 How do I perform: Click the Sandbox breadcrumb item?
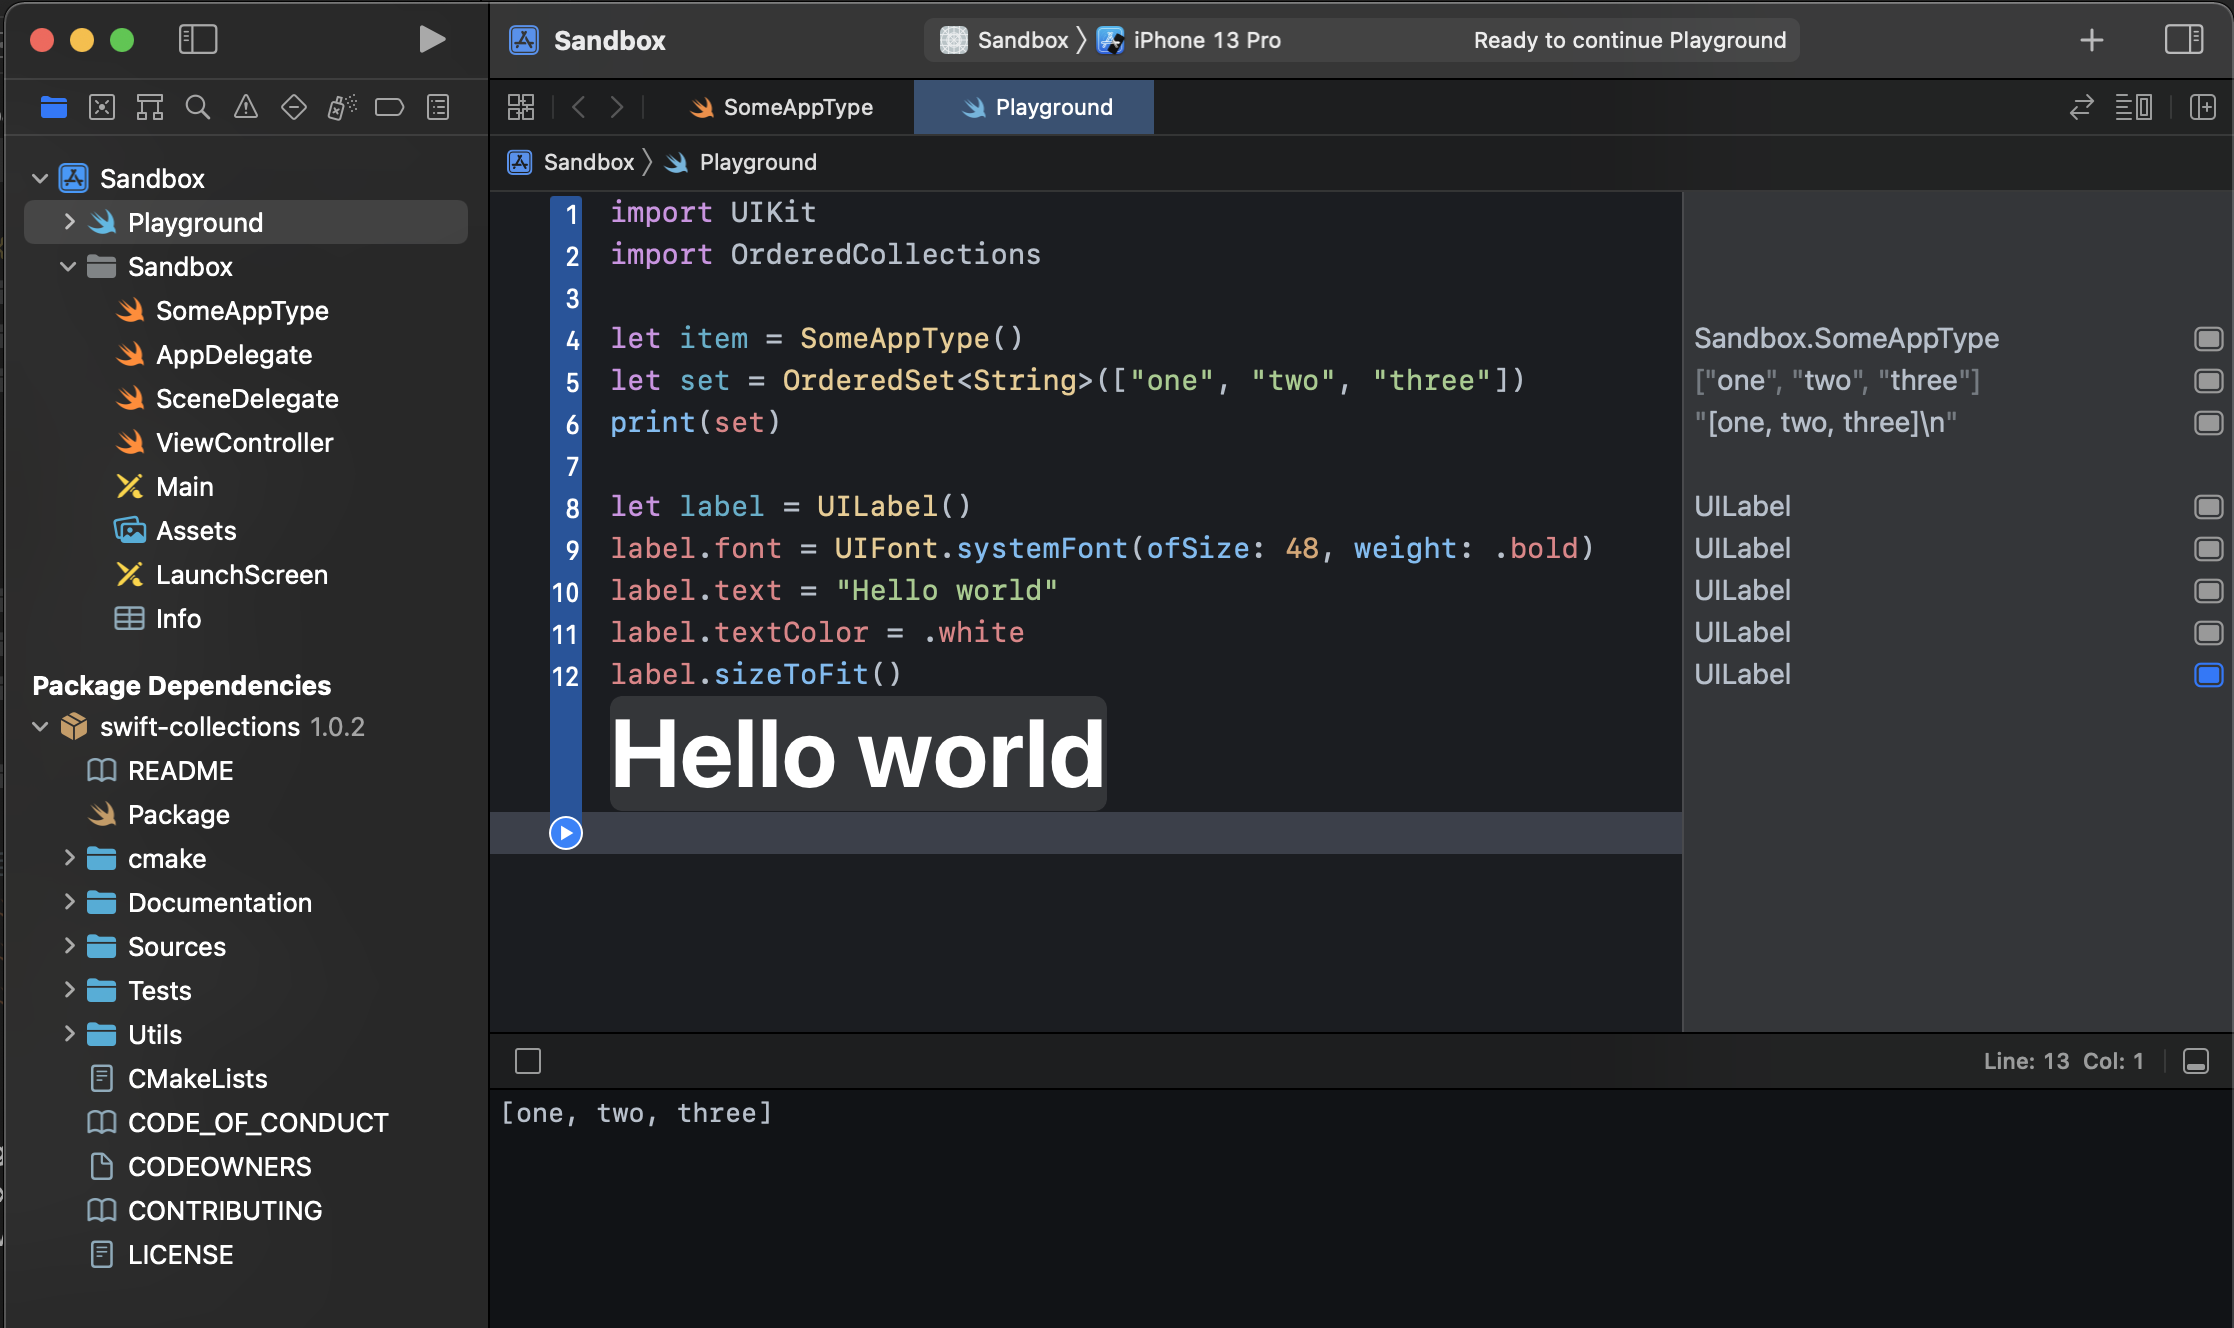585,161
